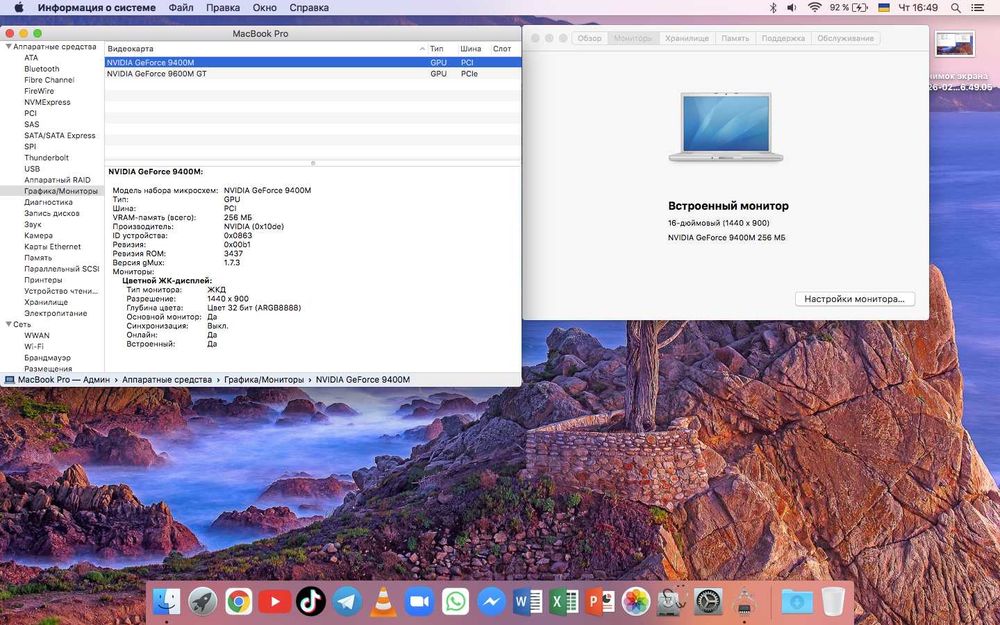Open the volume control in menu bar
The image size is (1000, 625).
pyautogui.click(x=791, y=8)
